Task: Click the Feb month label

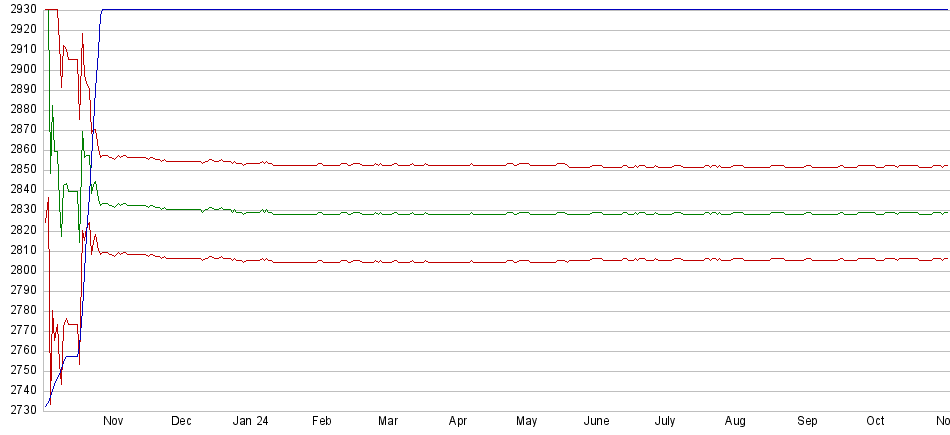Action: (x=321, y=422)
